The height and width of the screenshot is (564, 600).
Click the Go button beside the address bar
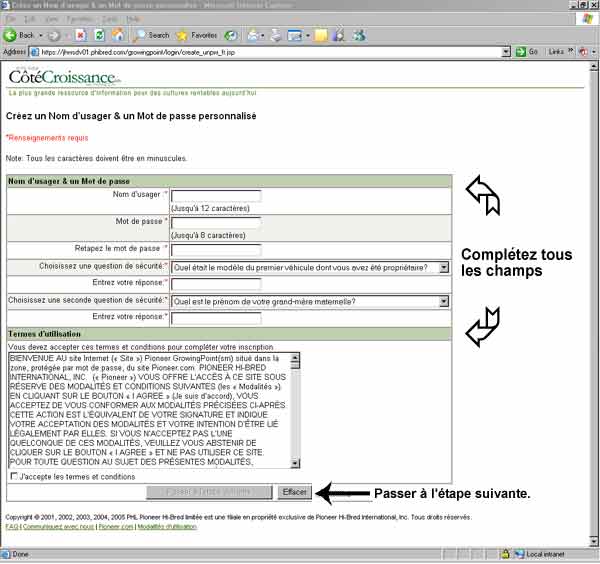coord(527,51)
